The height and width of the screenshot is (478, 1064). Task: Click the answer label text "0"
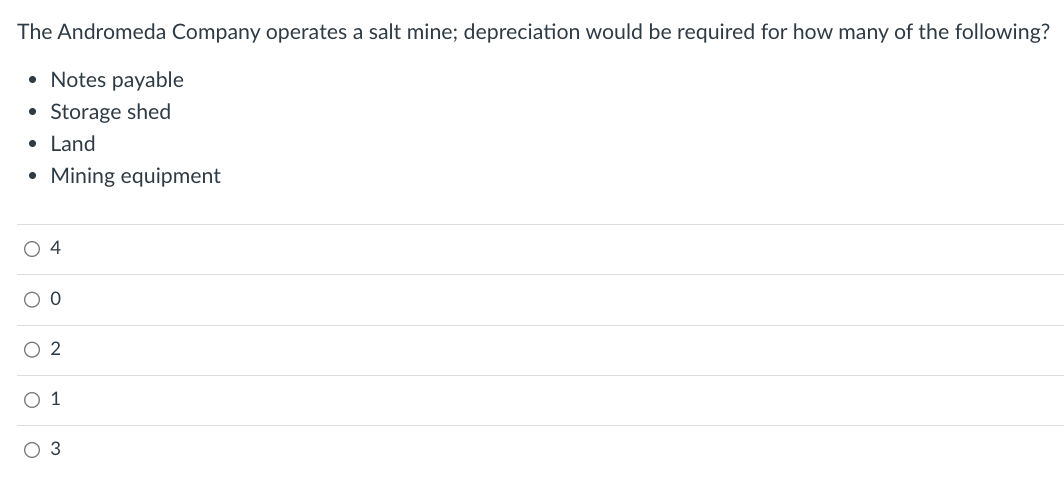(x=56, y=299)
